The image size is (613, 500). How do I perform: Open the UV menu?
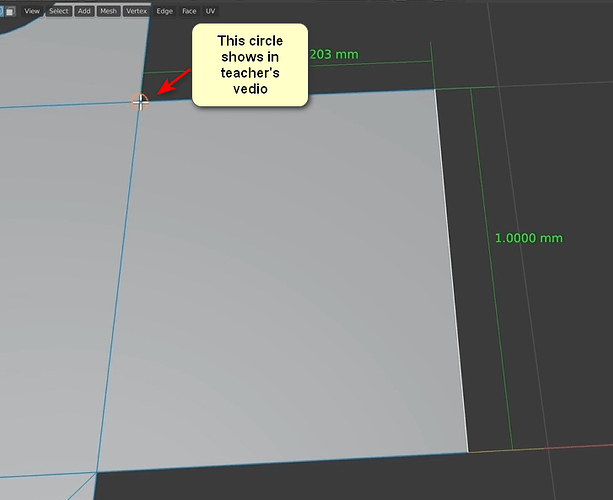click(x=210, y=11)
